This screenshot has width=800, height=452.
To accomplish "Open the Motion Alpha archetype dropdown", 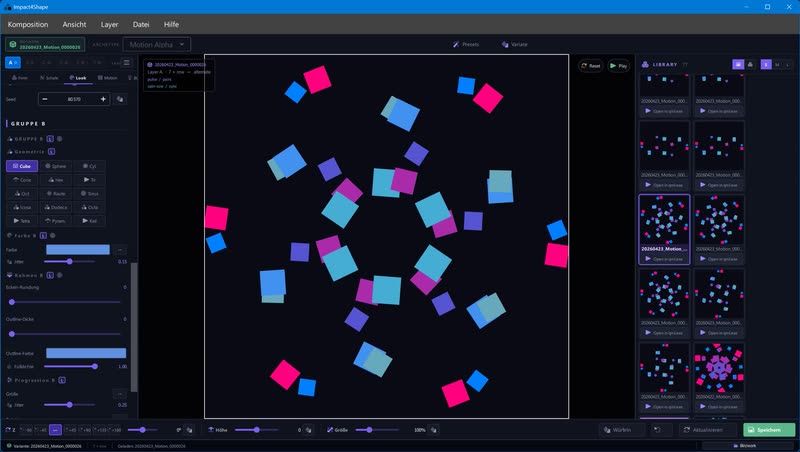I will [157, 44].
